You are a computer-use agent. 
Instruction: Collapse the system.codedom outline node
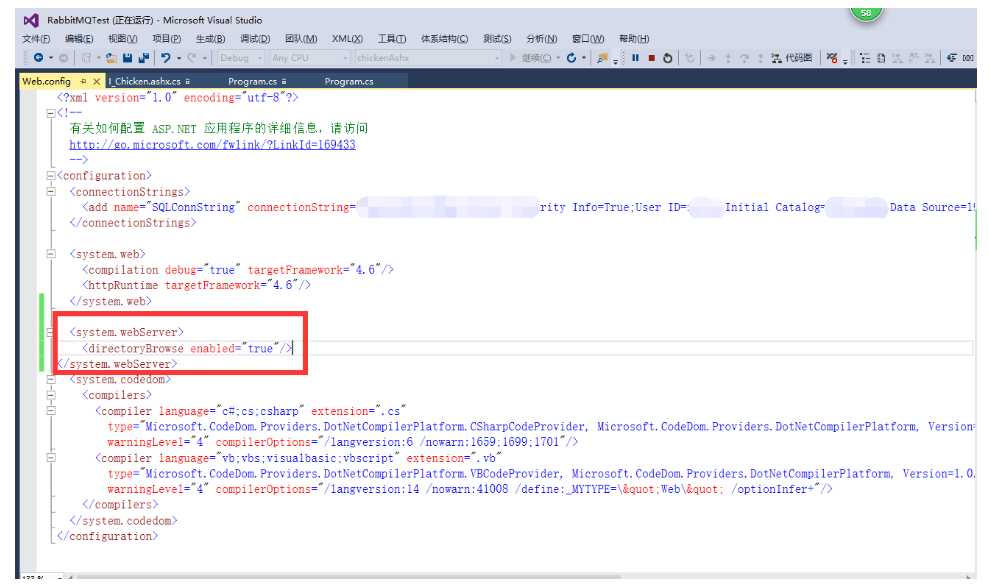coord(50,380)
